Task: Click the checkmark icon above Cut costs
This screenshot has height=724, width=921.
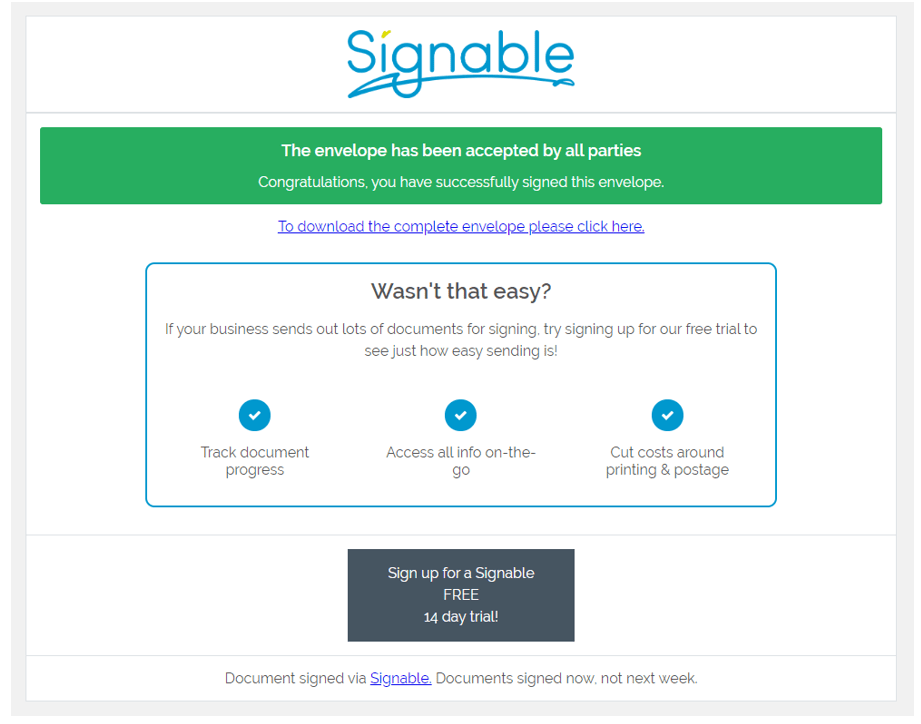Action: tap(667, 415)
